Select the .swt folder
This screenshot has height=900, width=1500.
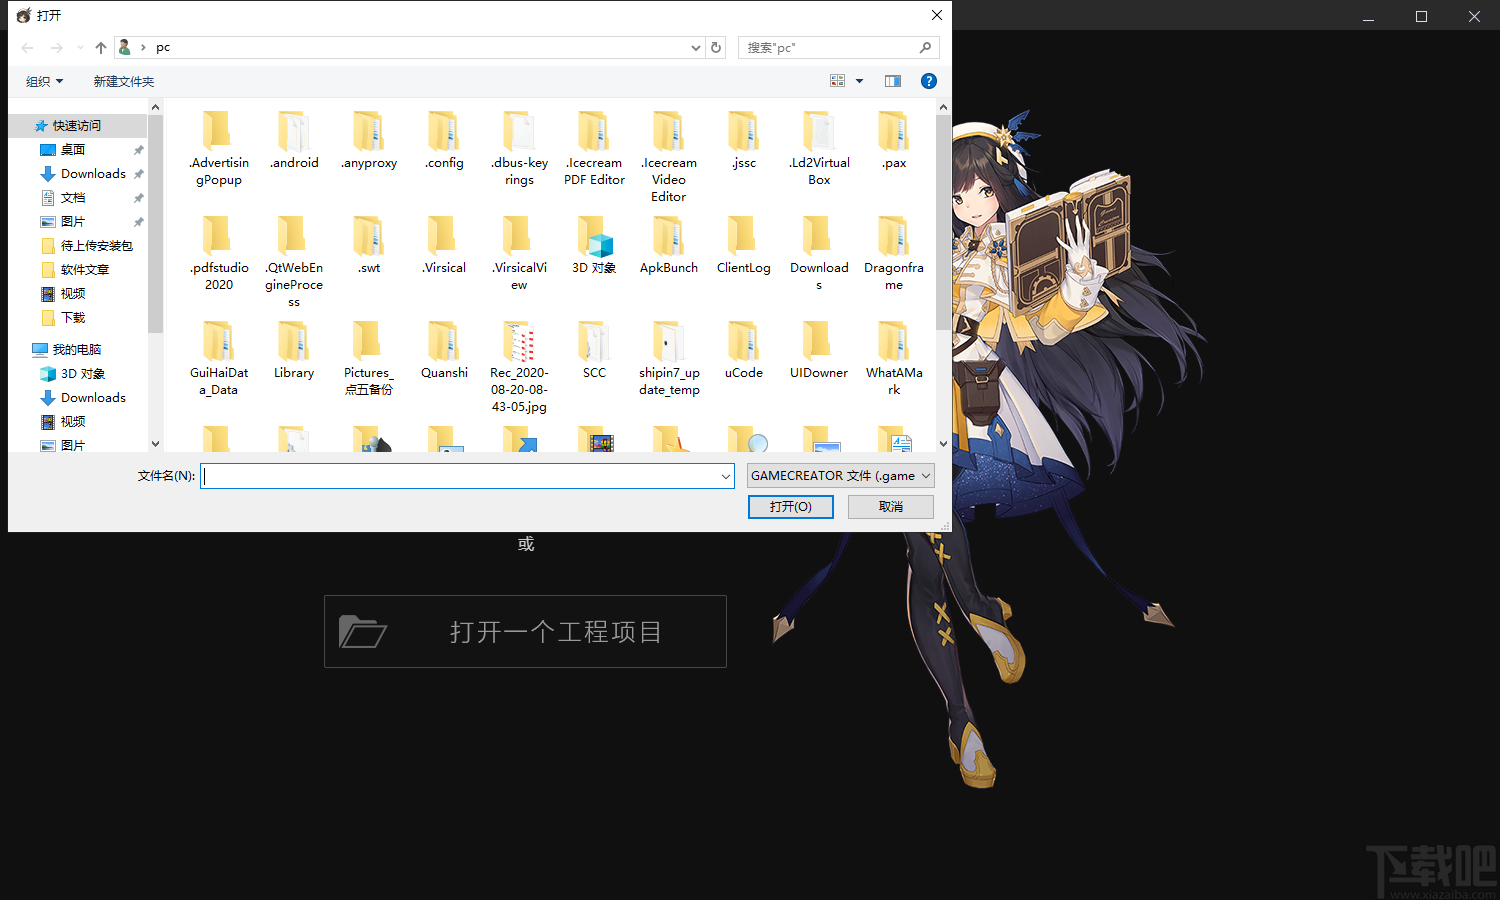pos(369,245)
